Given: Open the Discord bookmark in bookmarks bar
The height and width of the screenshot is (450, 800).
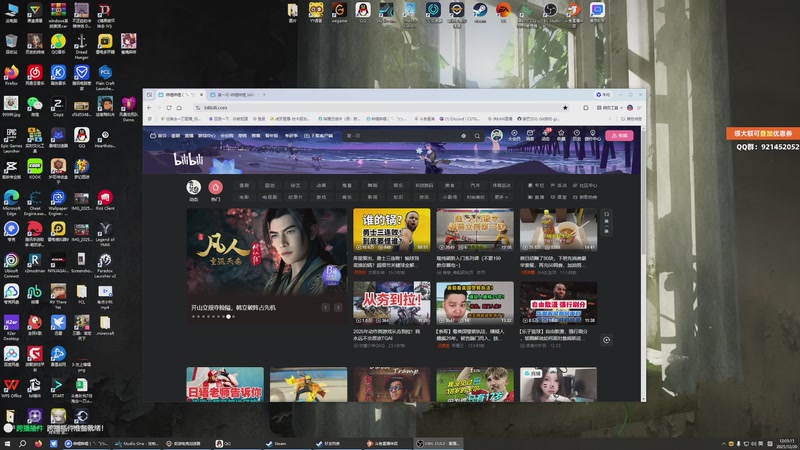Looking at the screenshot, I should (462, 119).
